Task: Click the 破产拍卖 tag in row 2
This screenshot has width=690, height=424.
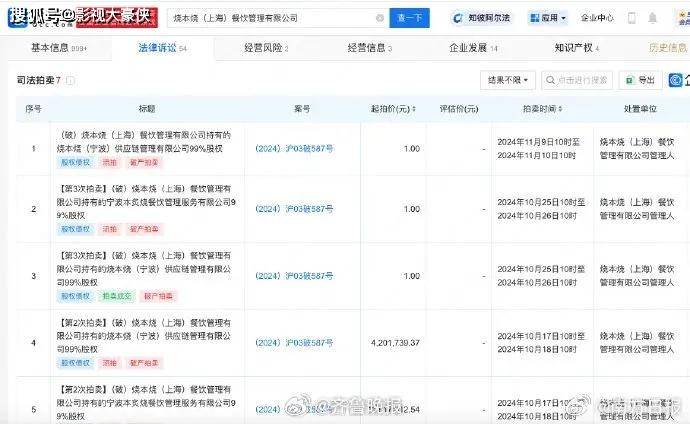Action: coord(144,229)
